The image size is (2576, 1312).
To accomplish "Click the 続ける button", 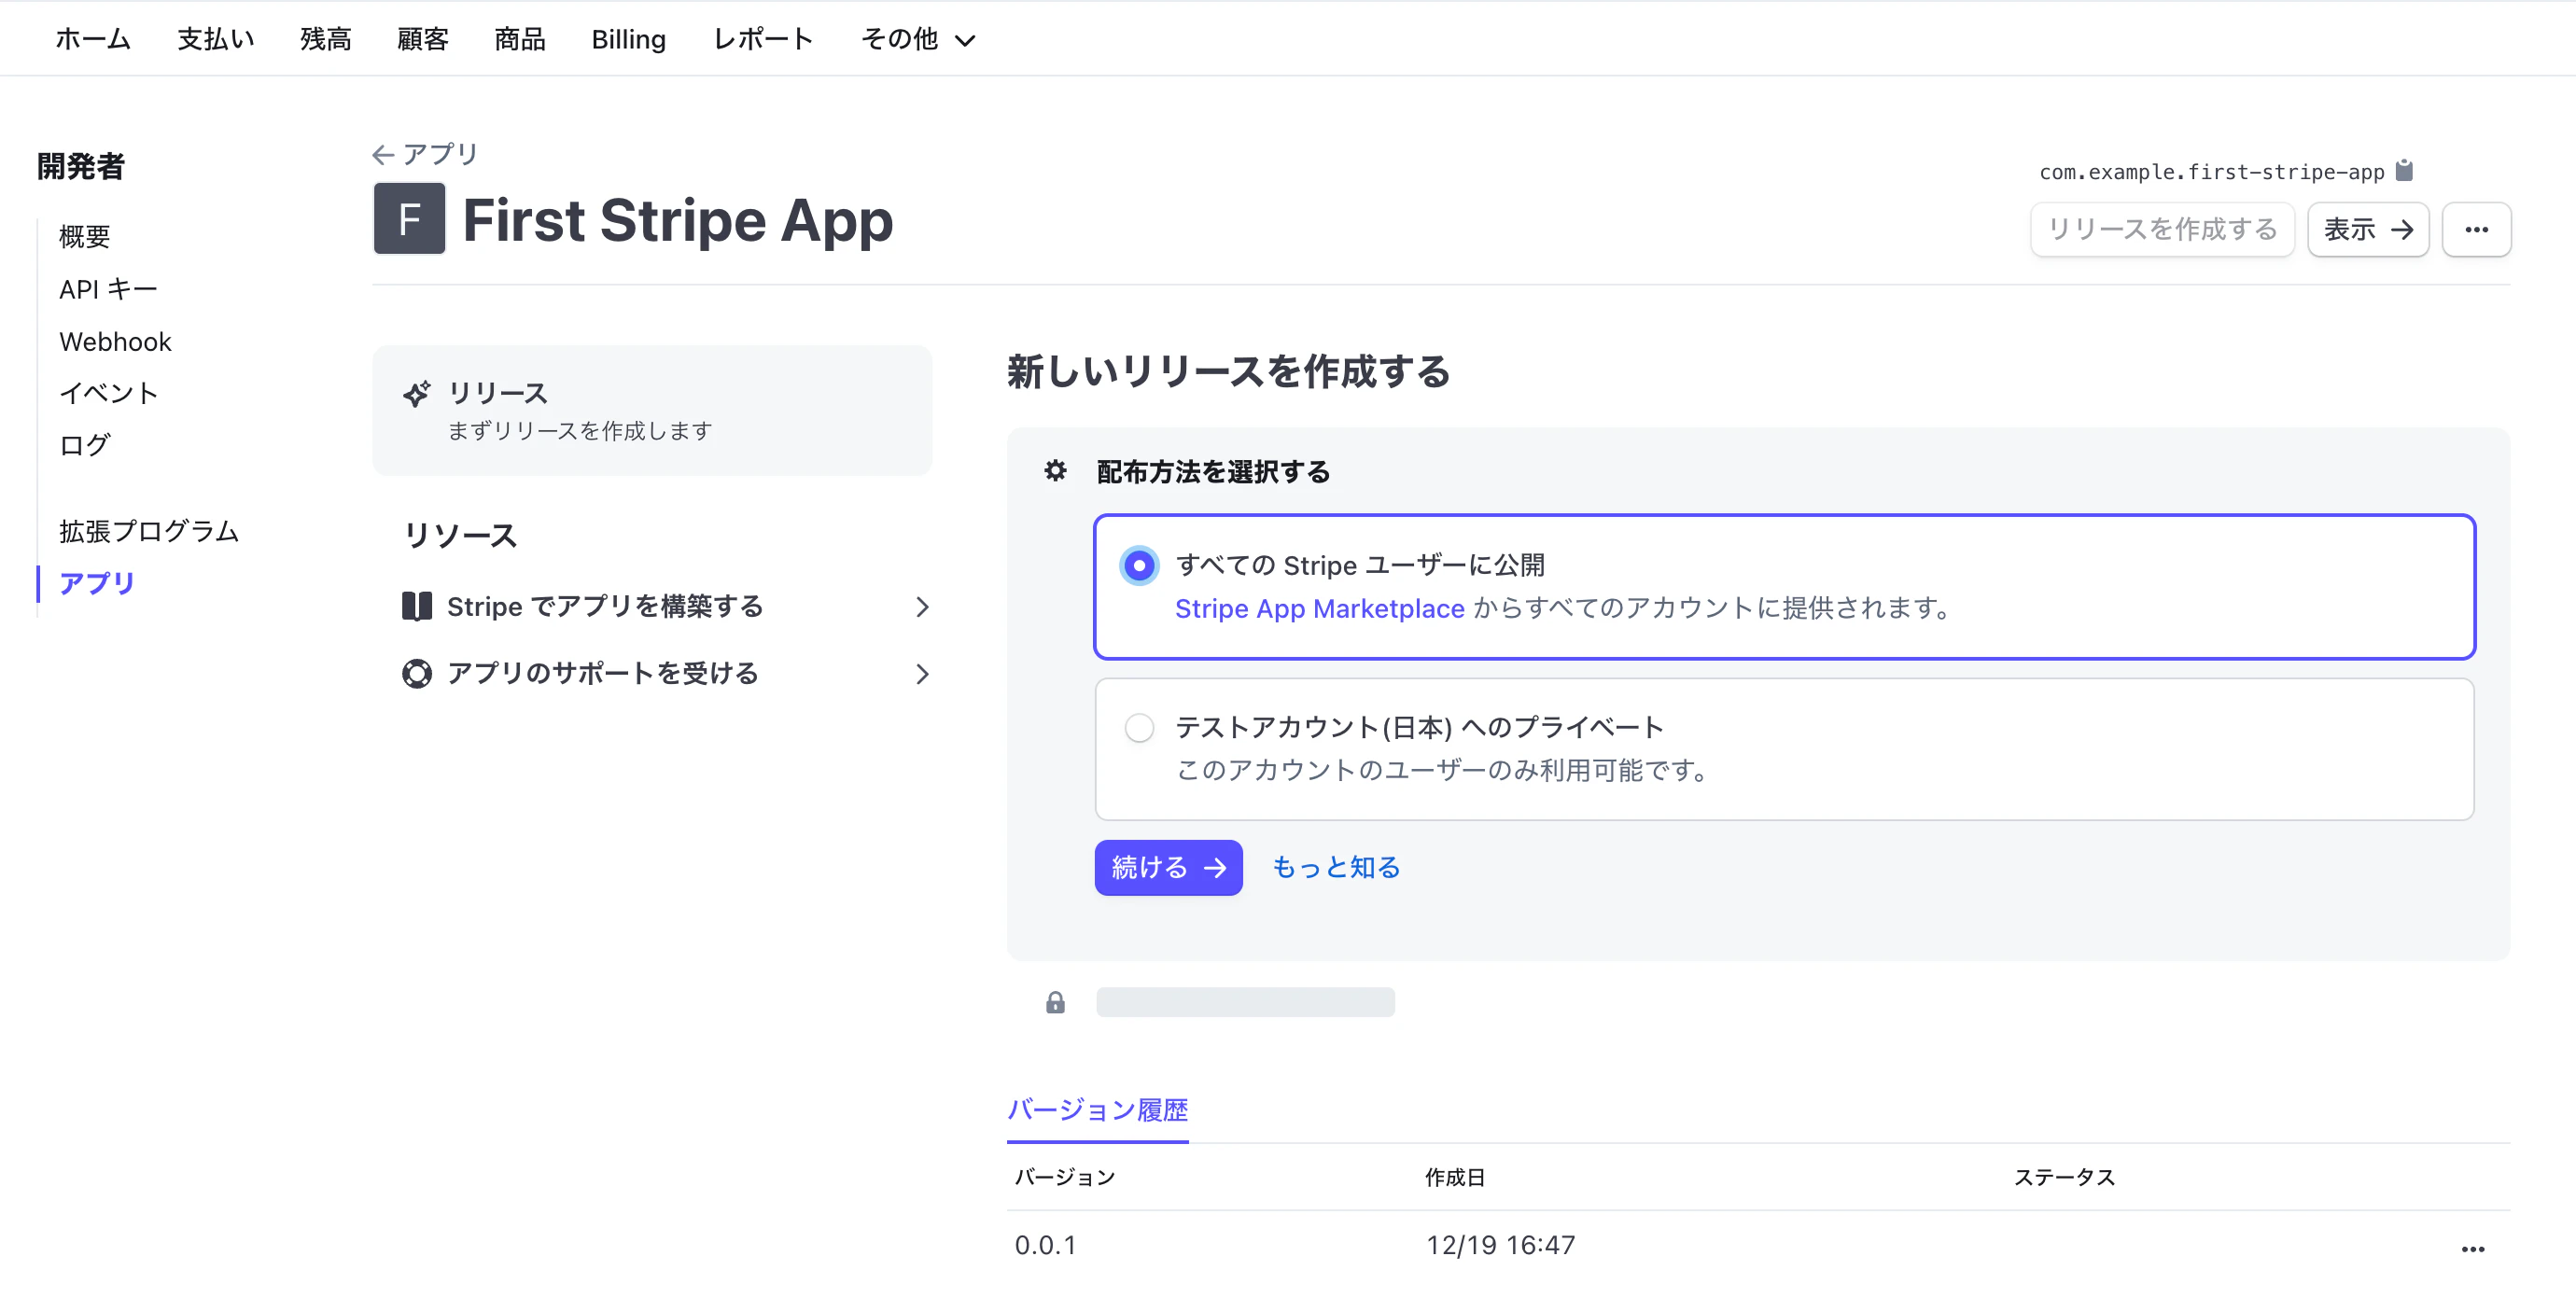I will [1168, 867].
